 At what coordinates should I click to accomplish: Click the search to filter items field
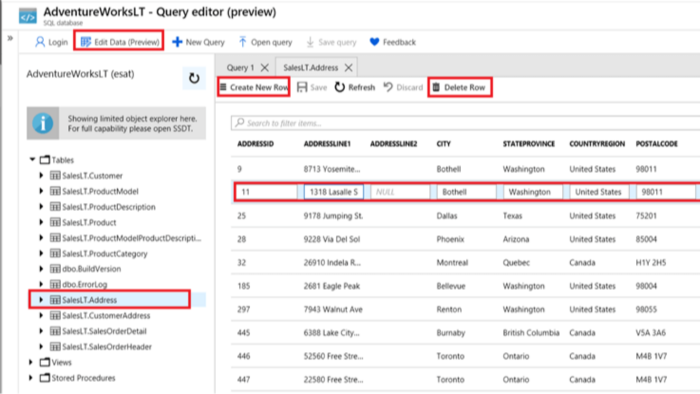(x=465, y=123)
